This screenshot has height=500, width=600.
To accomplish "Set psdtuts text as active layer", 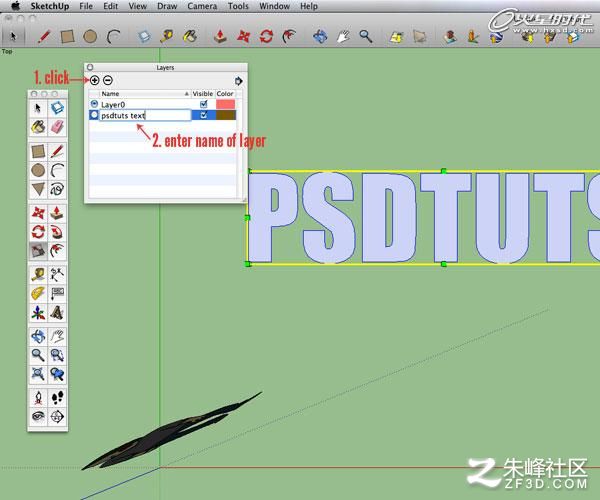I will tap(94, 115).
